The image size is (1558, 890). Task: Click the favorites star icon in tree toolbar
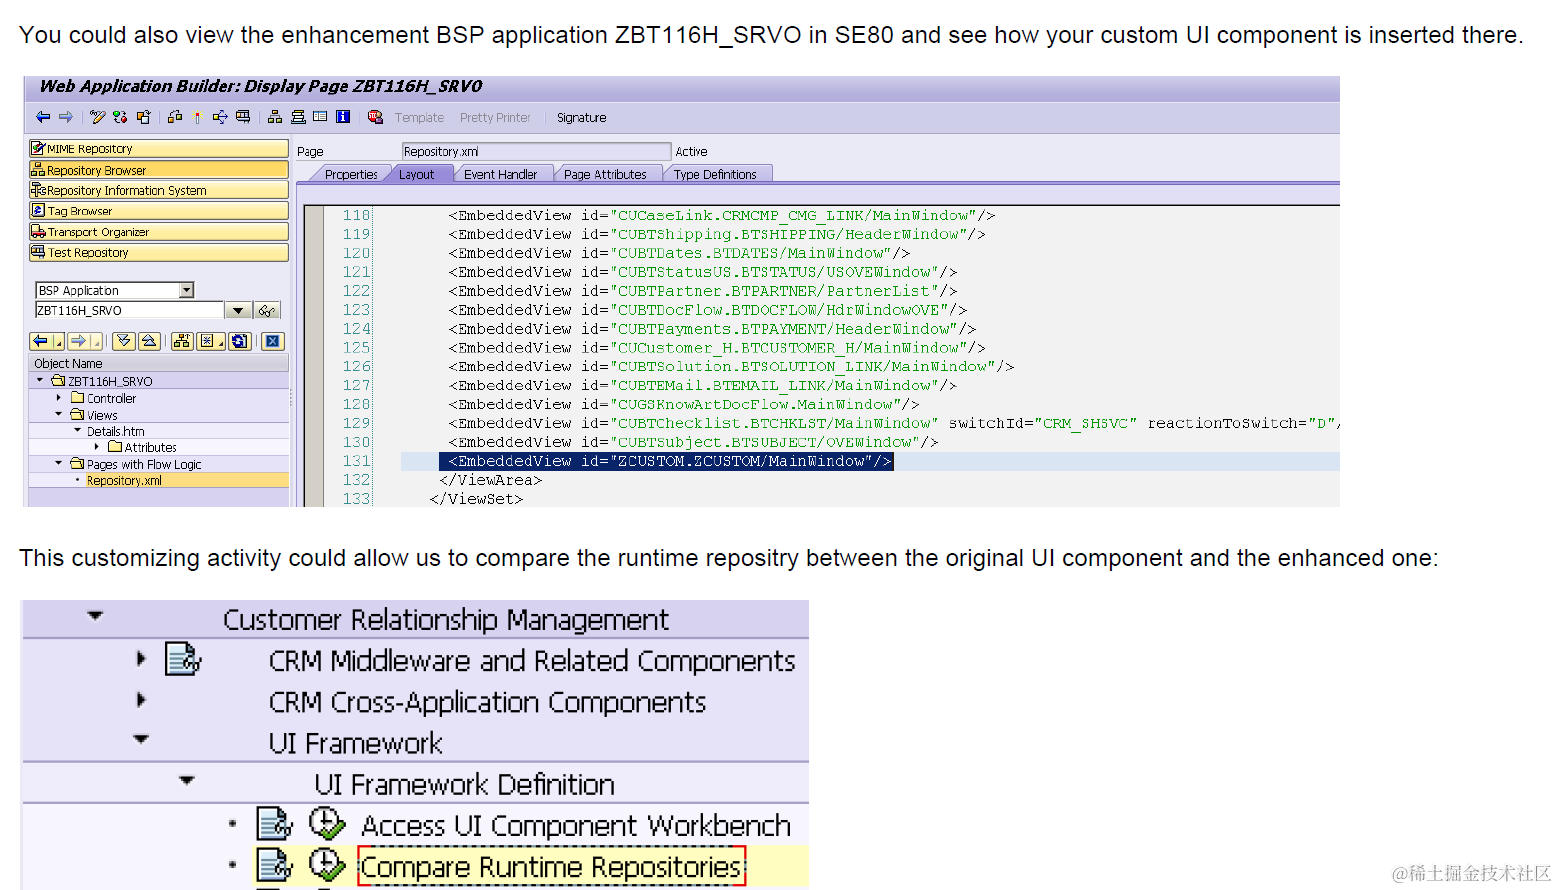click(207, 341)
